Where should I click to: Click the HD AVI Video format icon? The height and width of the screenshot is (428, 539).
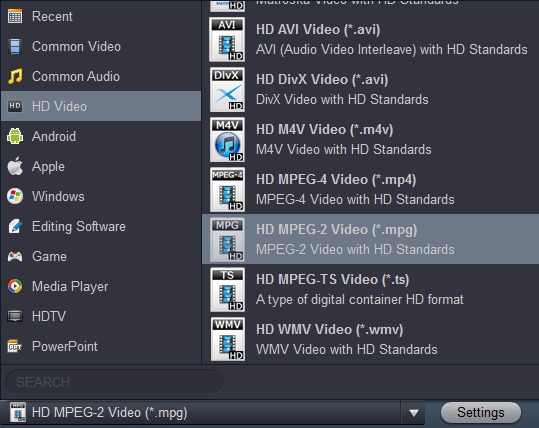[227, 40]
